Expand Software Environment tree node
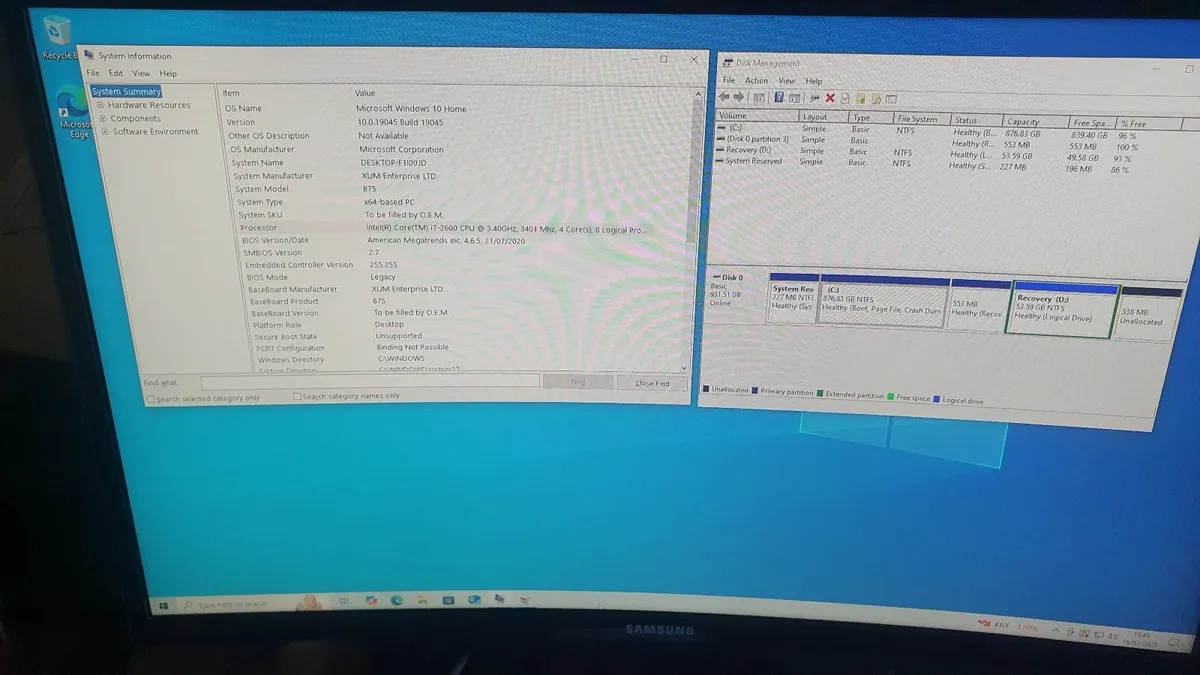Image resolution: width=1200 pixels, height=675 pixels. pos(105,132)
